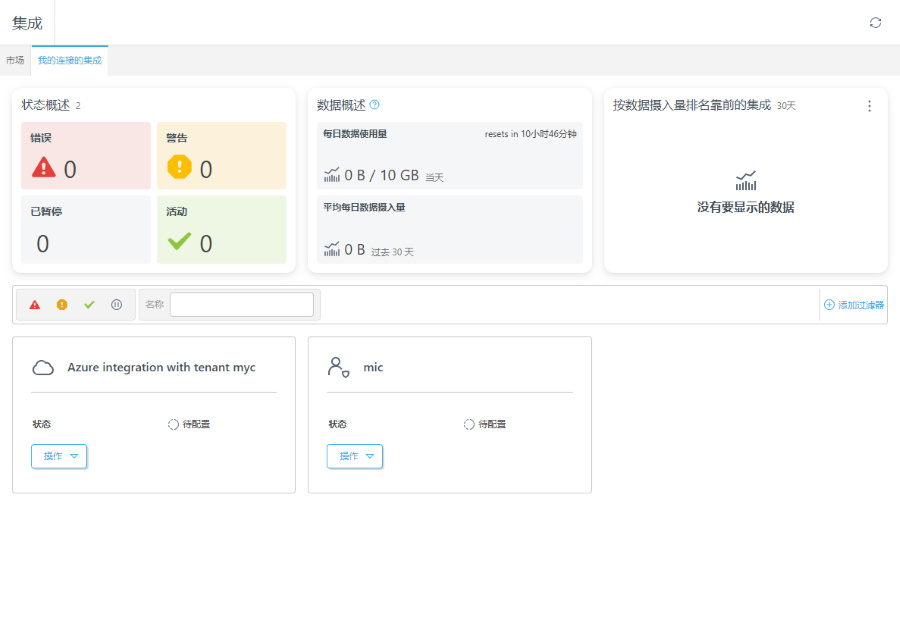Click the green checkmark in 活动 tile
The image size is (900, 633).
tap(179, 242)
